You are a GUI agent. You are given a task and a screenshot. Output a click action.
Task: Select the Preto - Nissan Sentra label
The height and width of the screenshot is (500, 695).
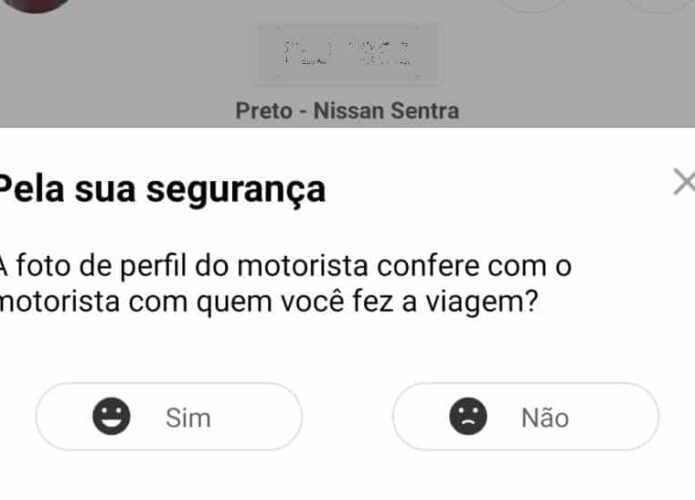point(347,110)
